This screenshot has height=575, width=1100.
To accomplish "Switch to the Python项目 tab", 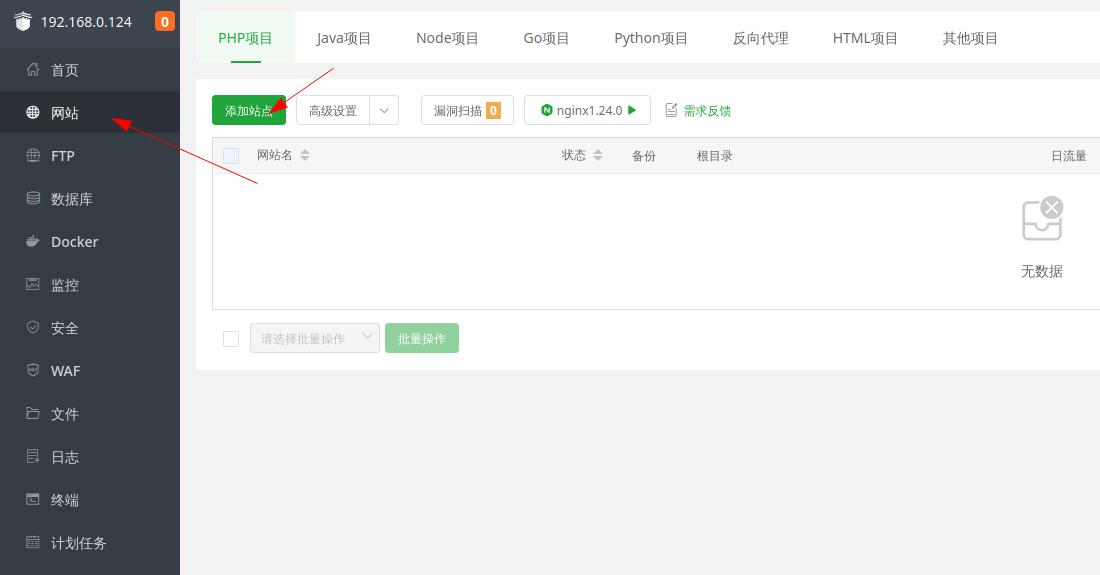I will coord(651,38).
